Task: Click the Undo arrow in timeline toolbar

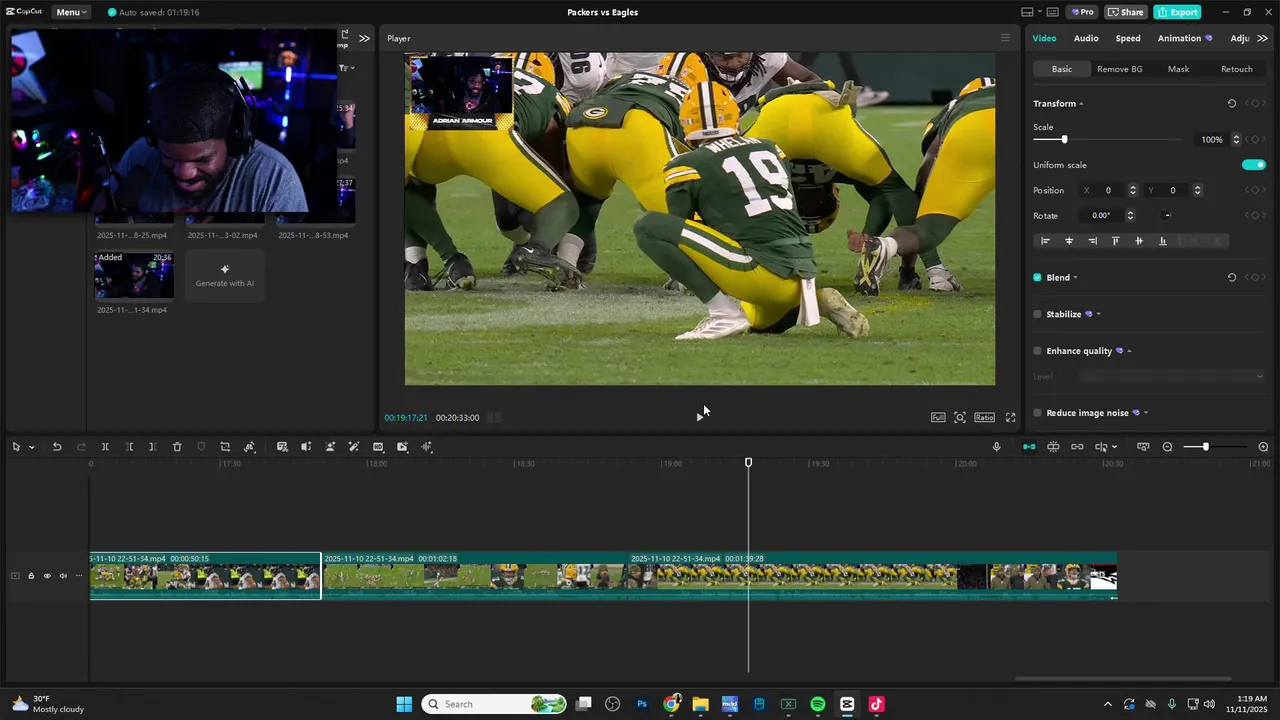Action: (57, 447)
